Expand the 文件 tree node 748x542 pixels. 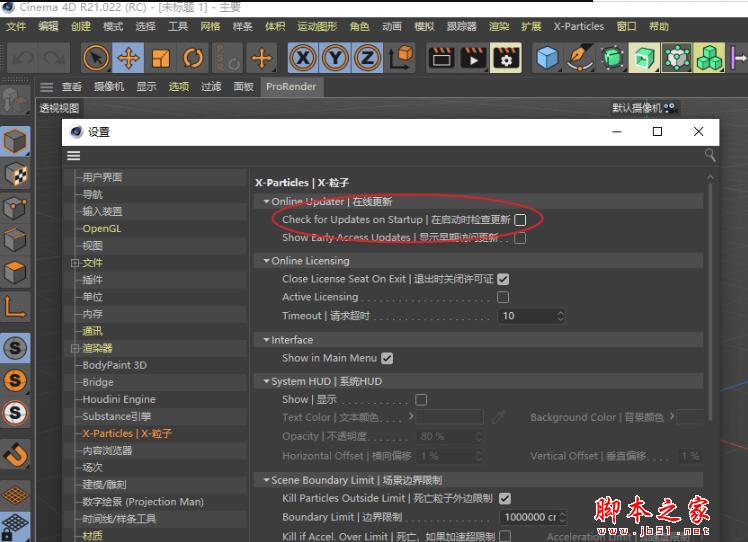coord(74,263)
